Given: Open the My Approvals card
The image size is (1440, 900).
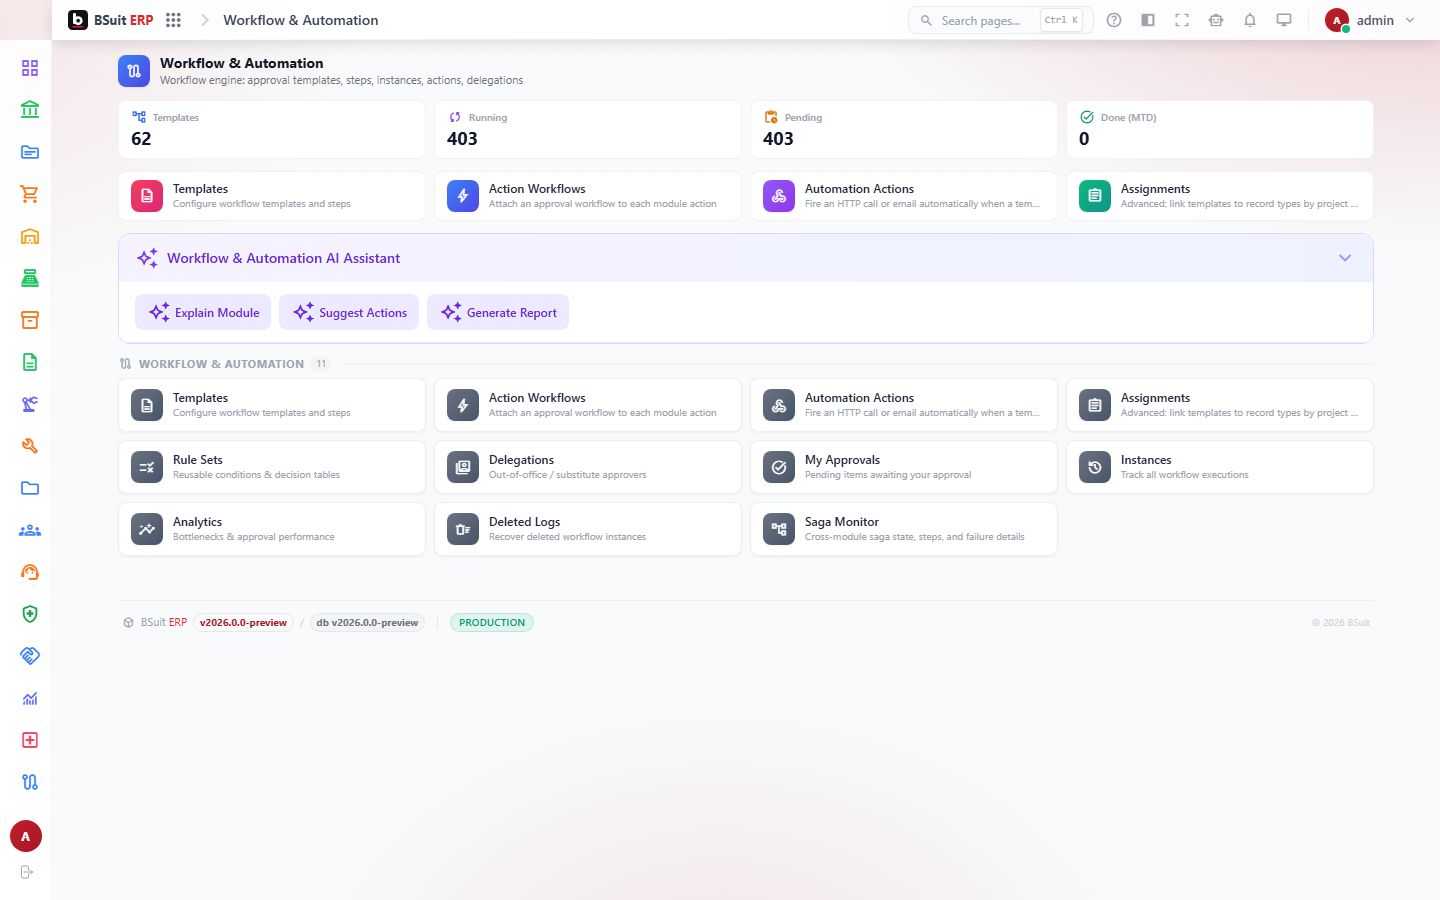Looking at the screenshot, I should [x=904, y=467].
